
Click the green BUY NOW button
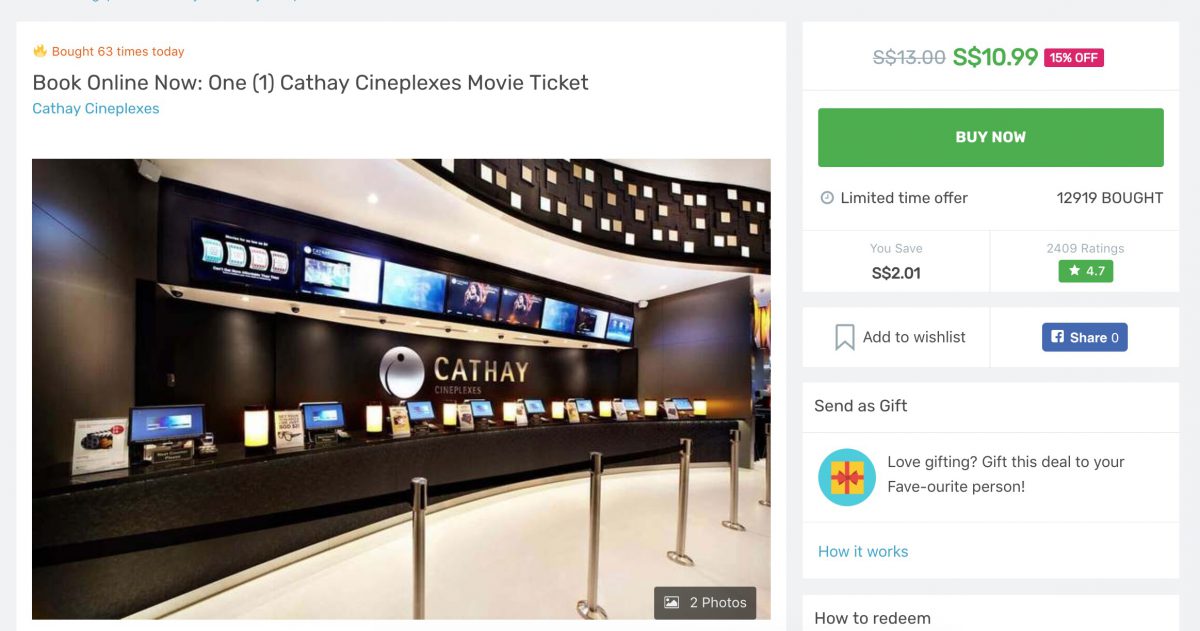pyautogui.click(x=990, y=136)
